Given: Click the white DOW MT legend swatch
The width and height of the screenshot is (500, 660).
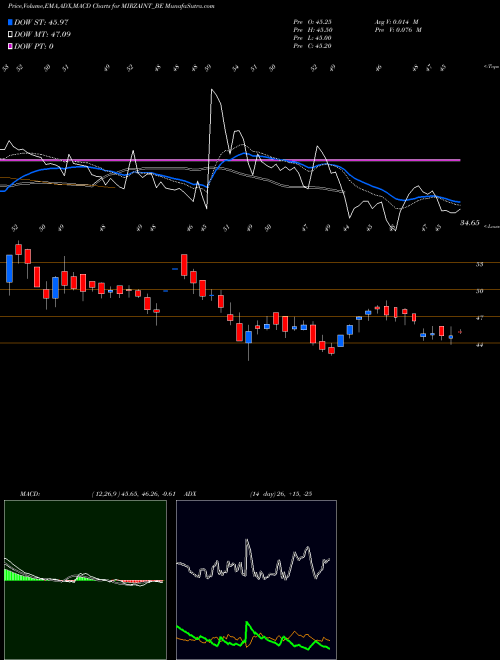Looking at the screenshot, I should [x=10, y=35].
